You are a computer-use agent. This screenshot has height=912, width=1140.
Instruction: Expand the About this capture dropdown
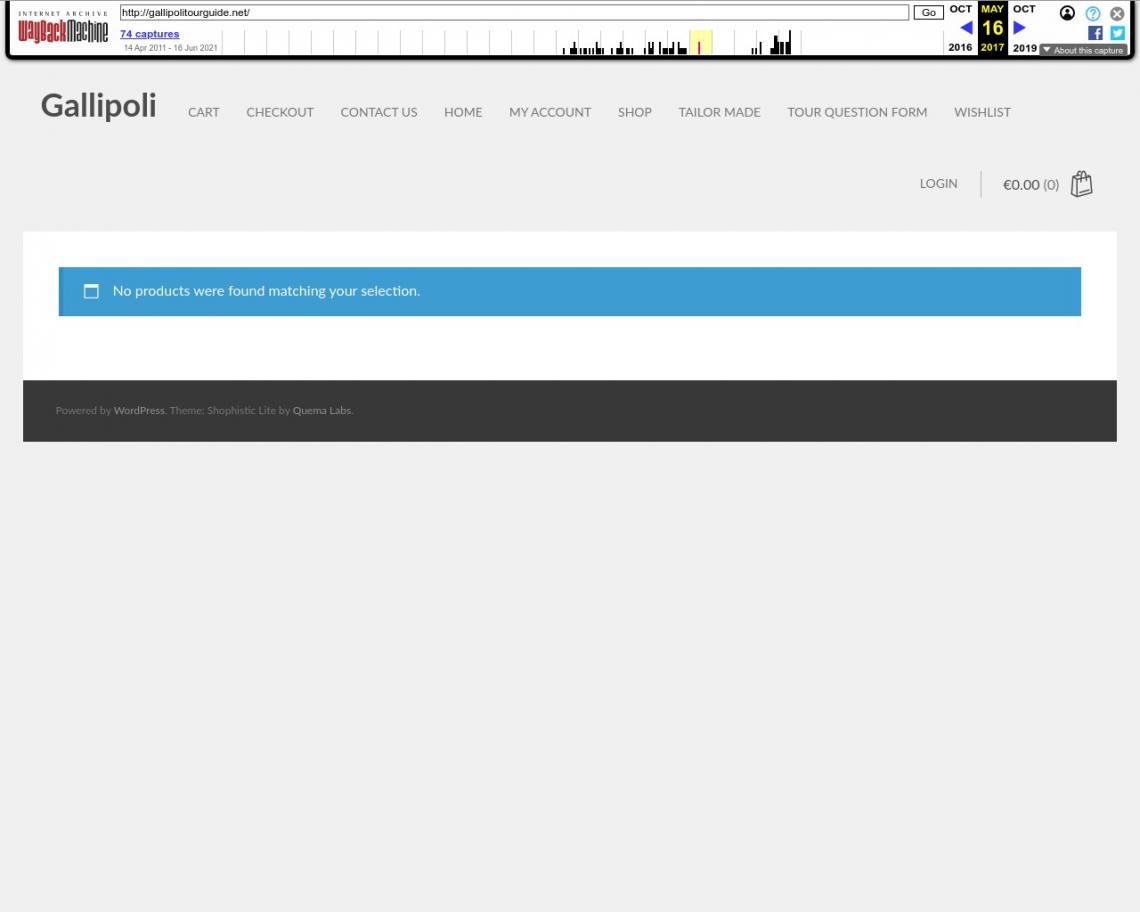tap(1083, 50)
